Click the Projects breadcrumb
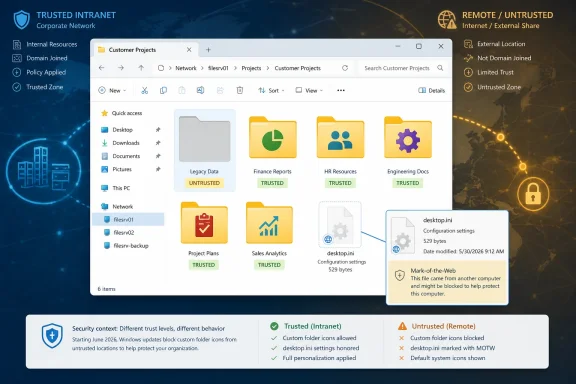This screenshot has width=576, height=384. (x=251, y=68)
